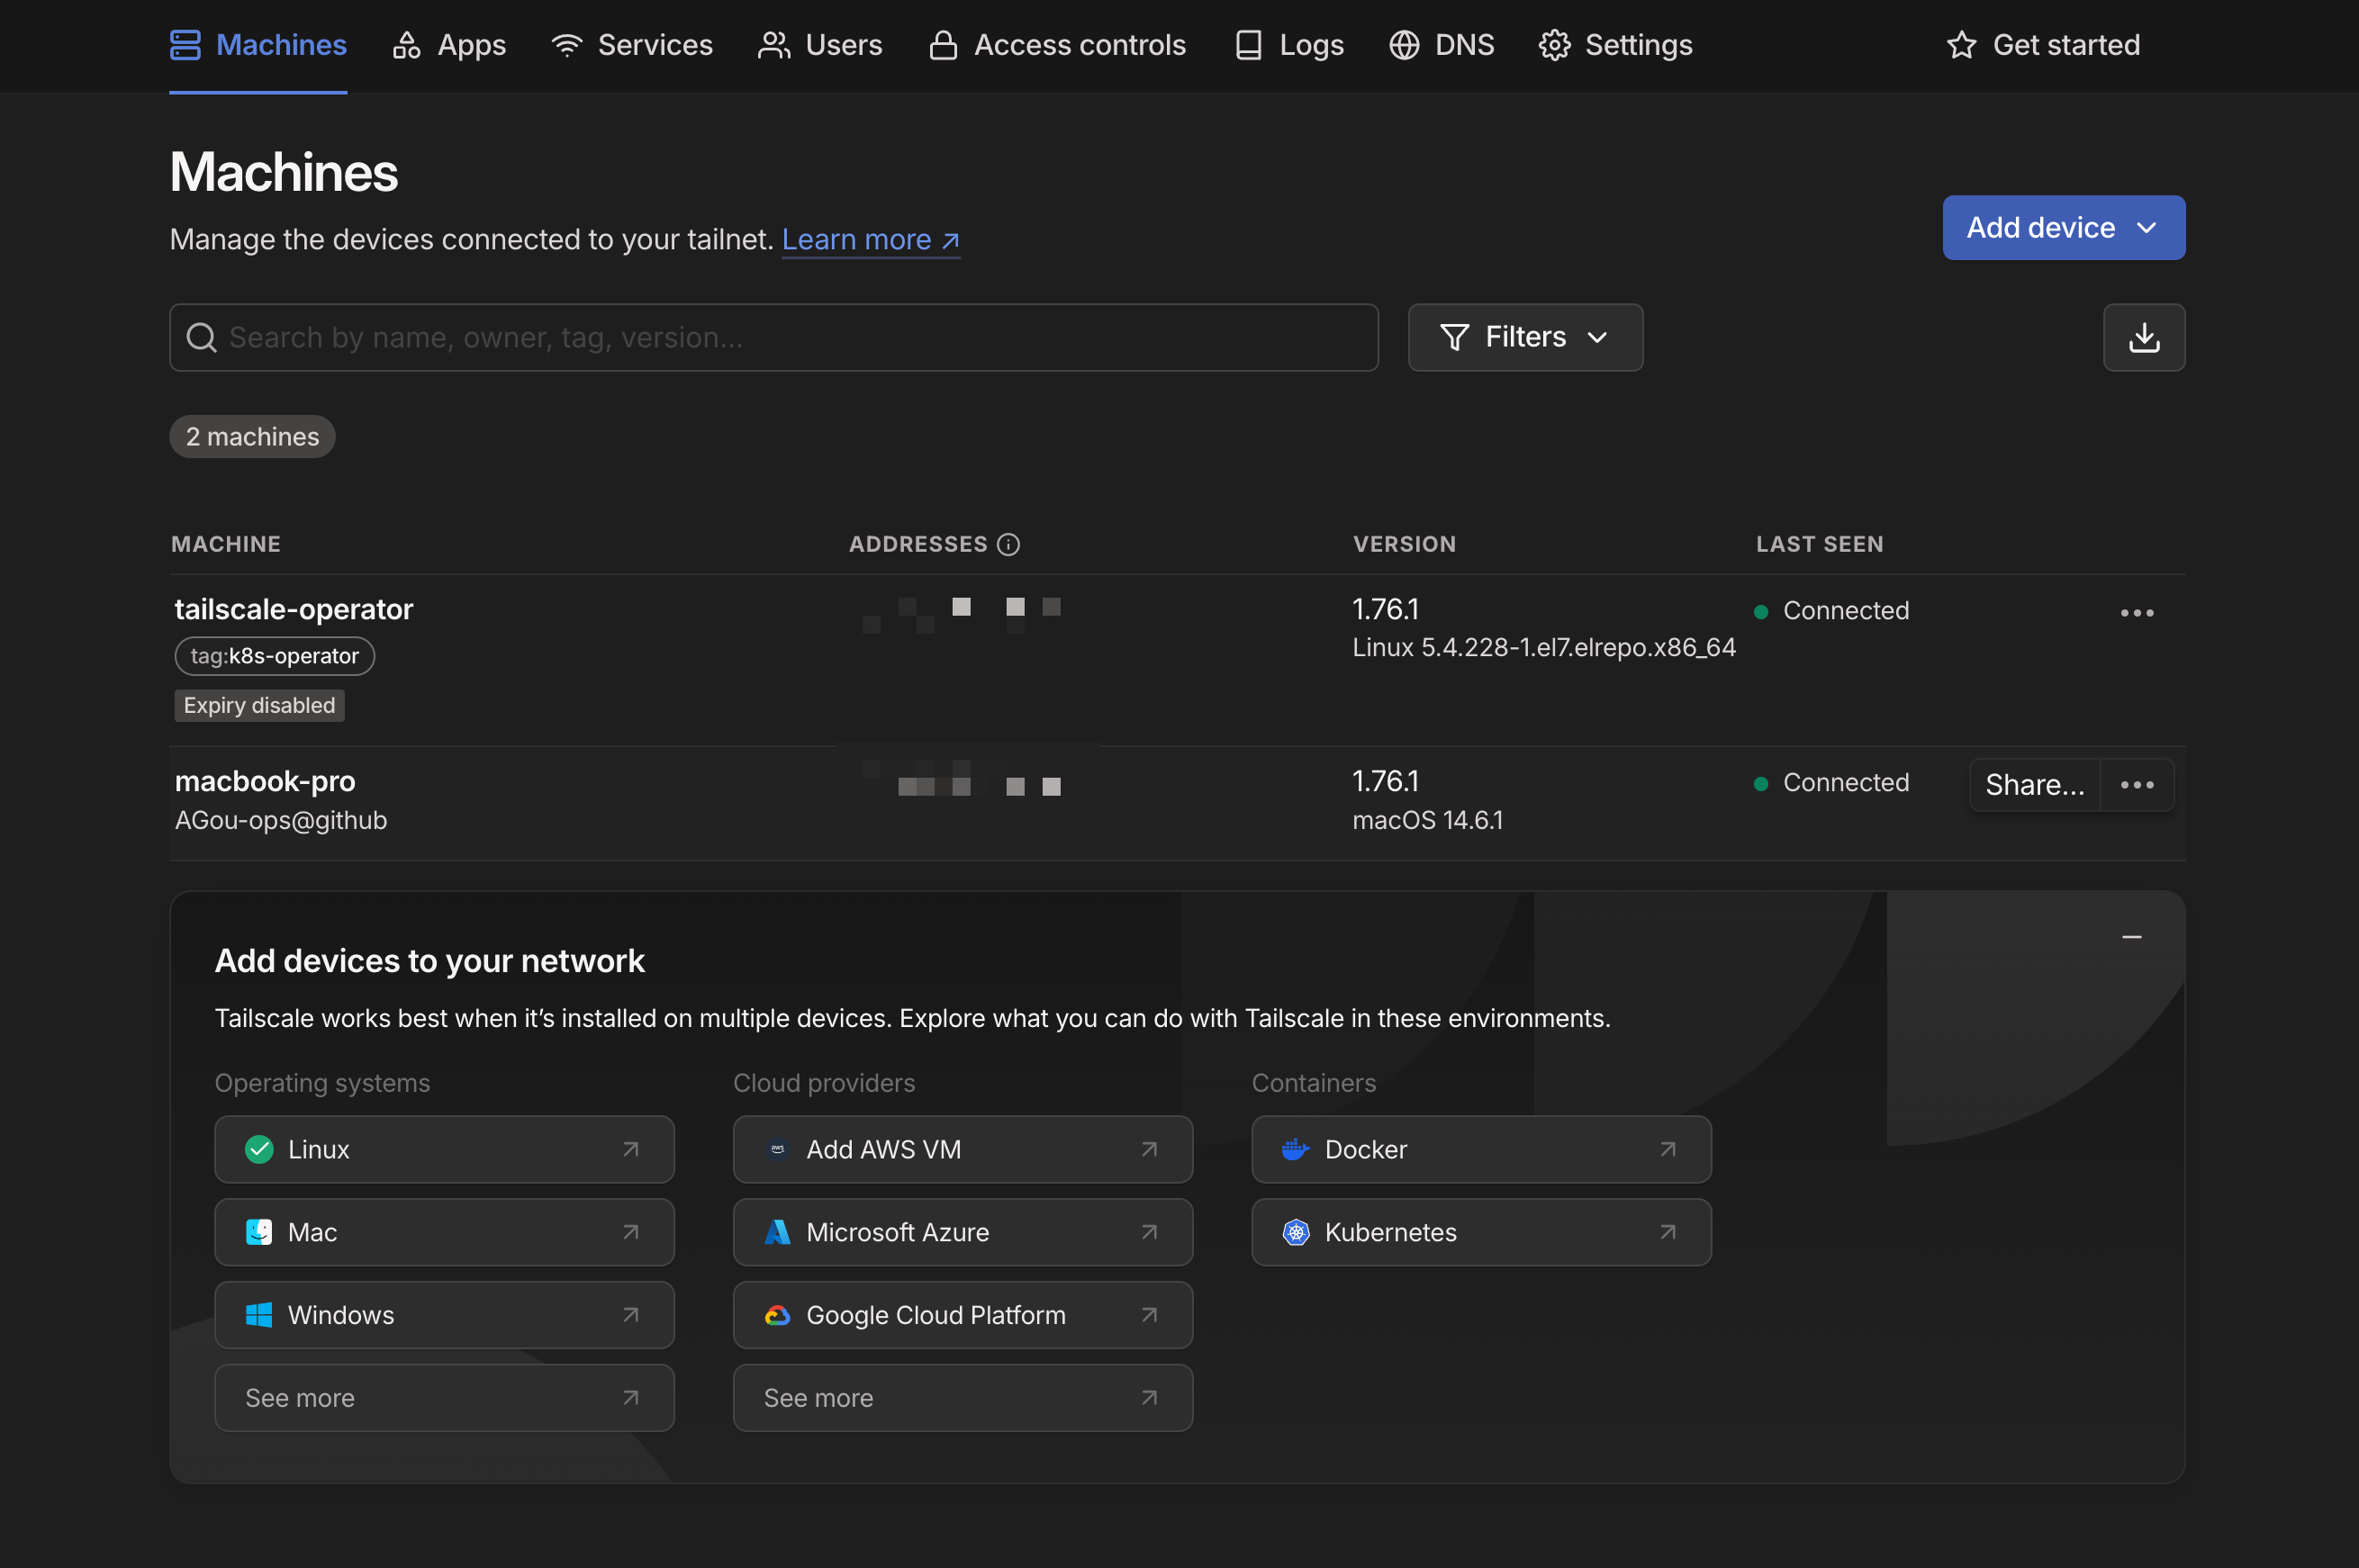Click the Addresses info icon
2359x1568 pixels.
coord(1008,545)
